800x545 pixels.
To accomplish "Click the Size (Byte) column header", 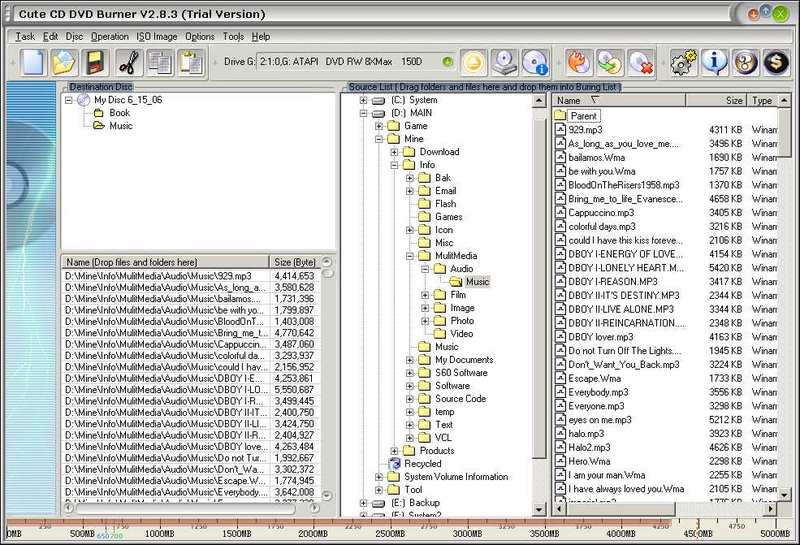I will click(x=295, y=262).
